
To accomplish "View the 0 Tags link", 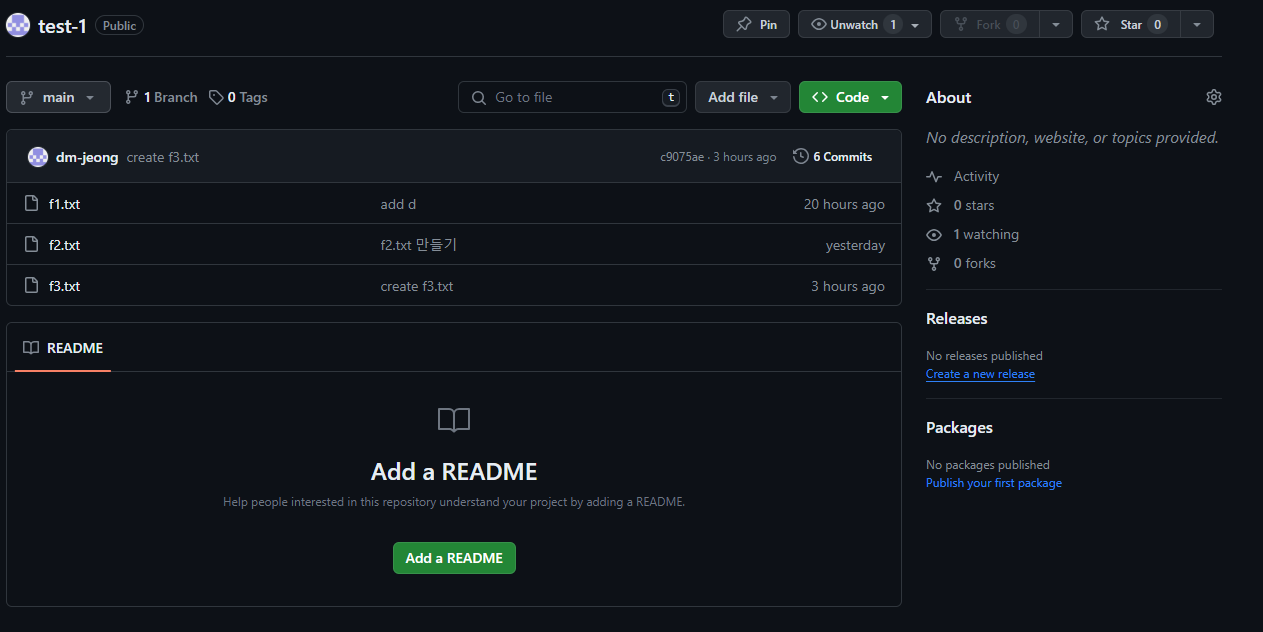I will (238, 97).
